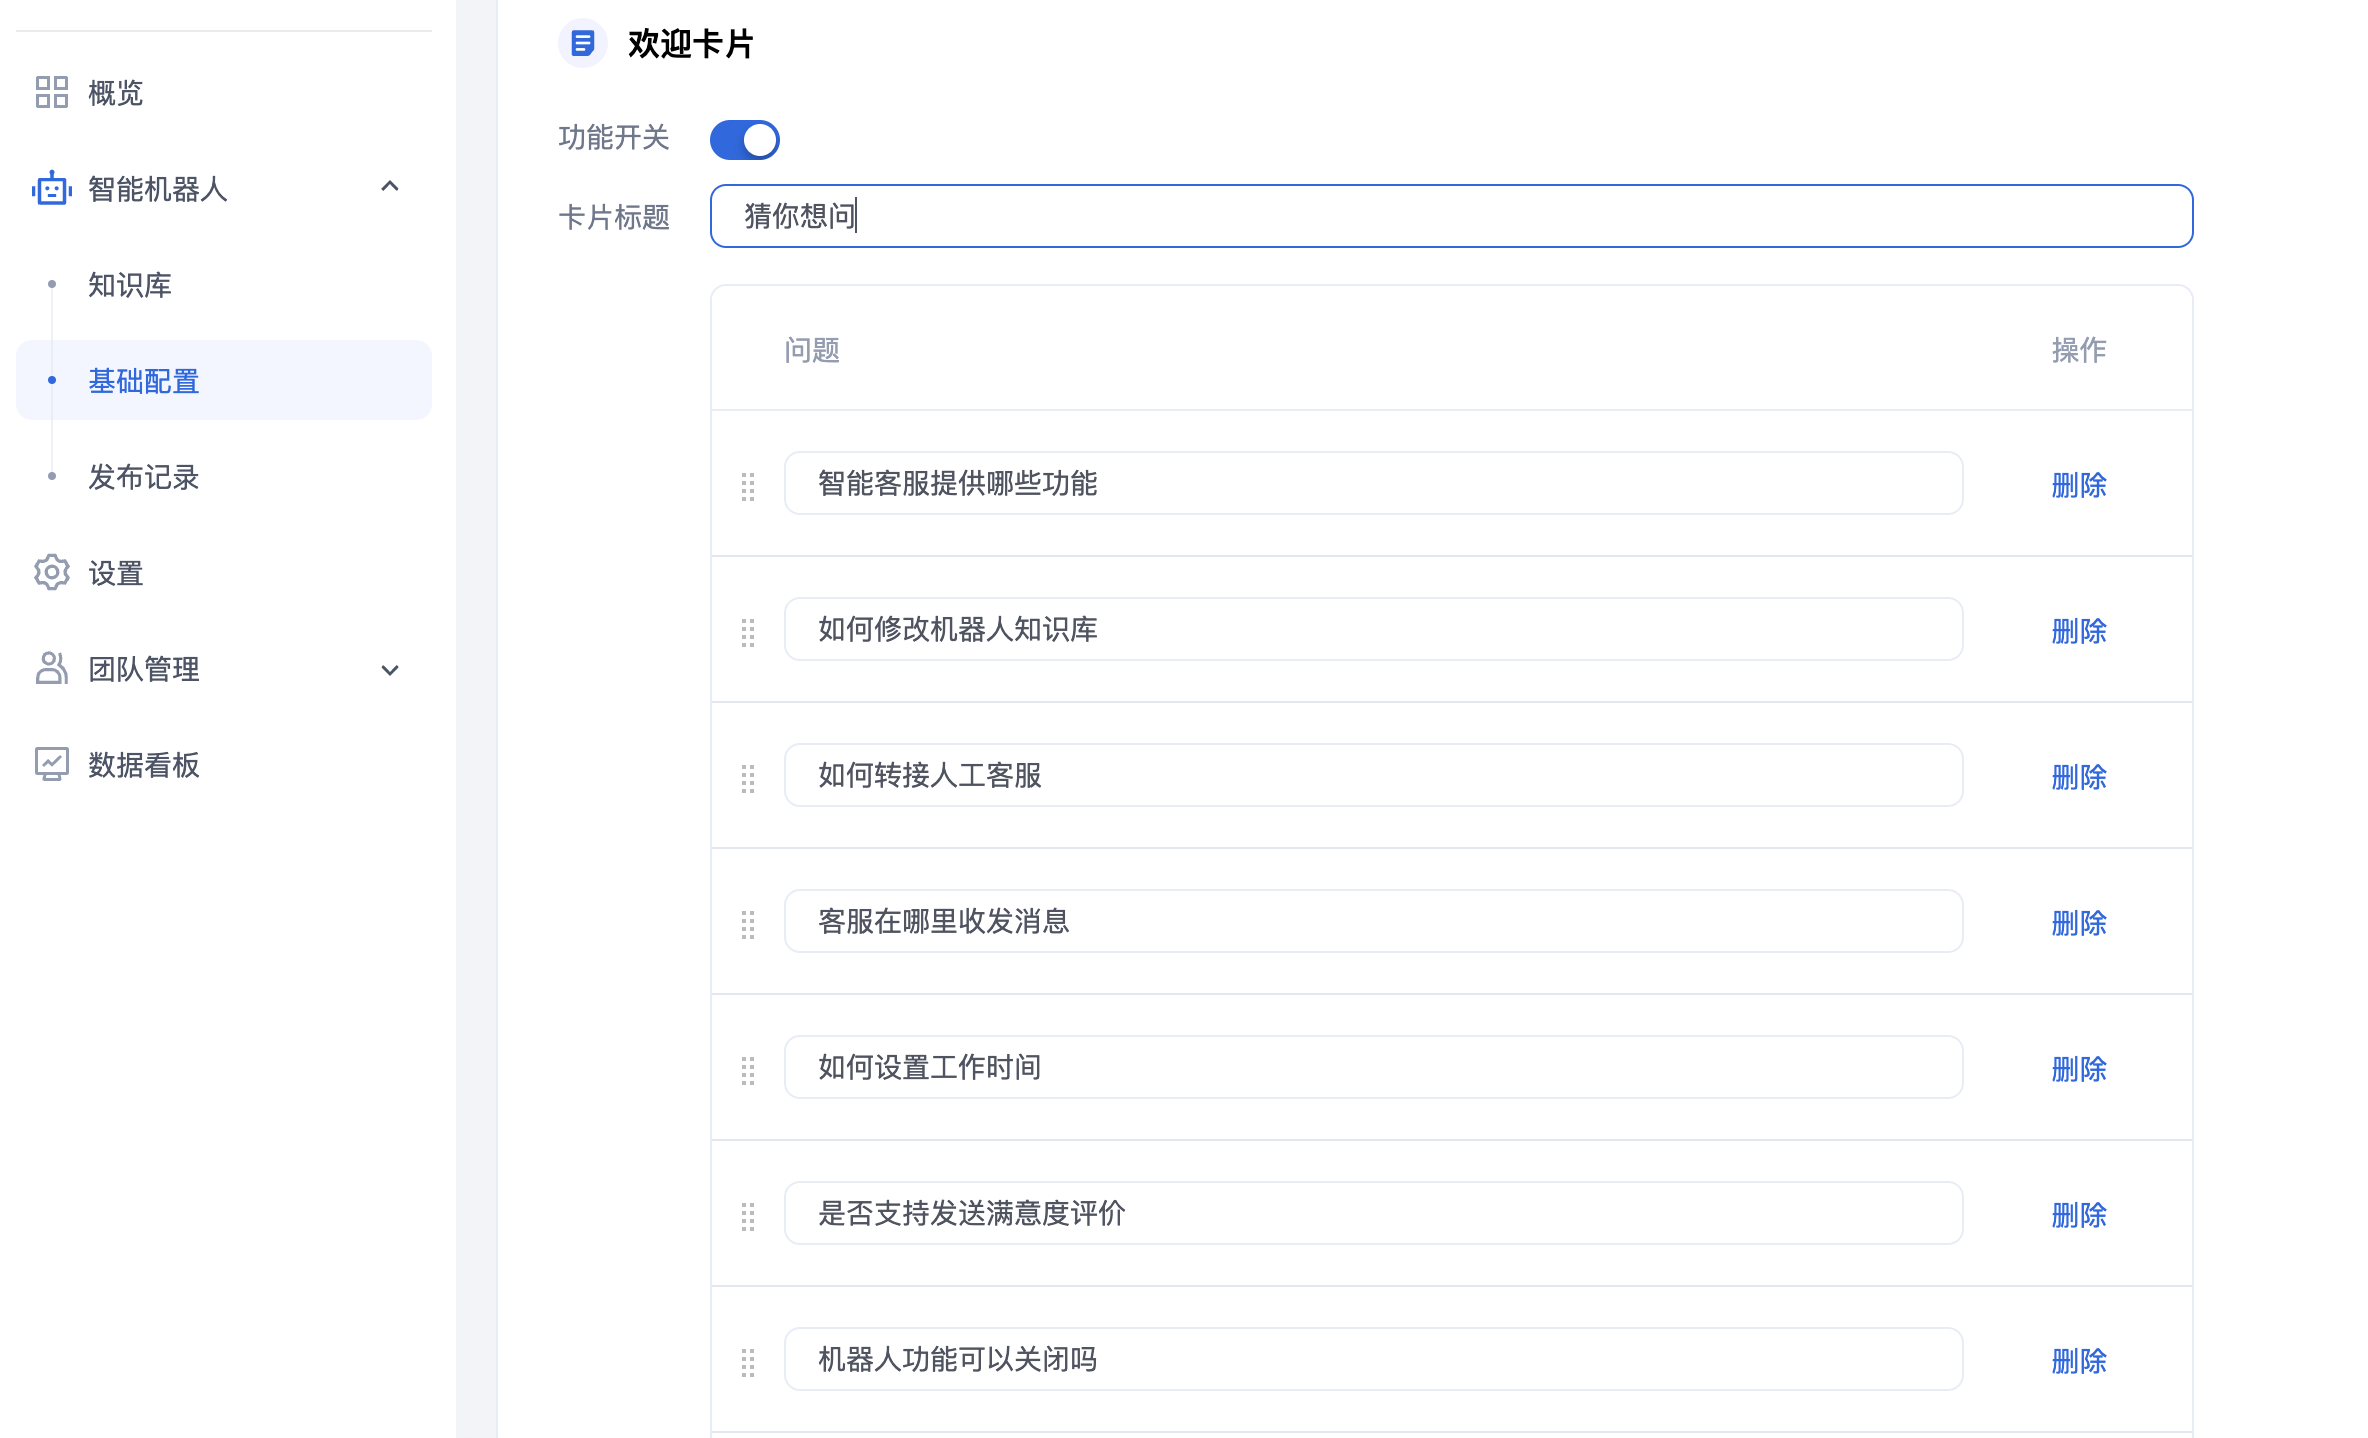Click the settings gear icon

(x=51, y=572)
